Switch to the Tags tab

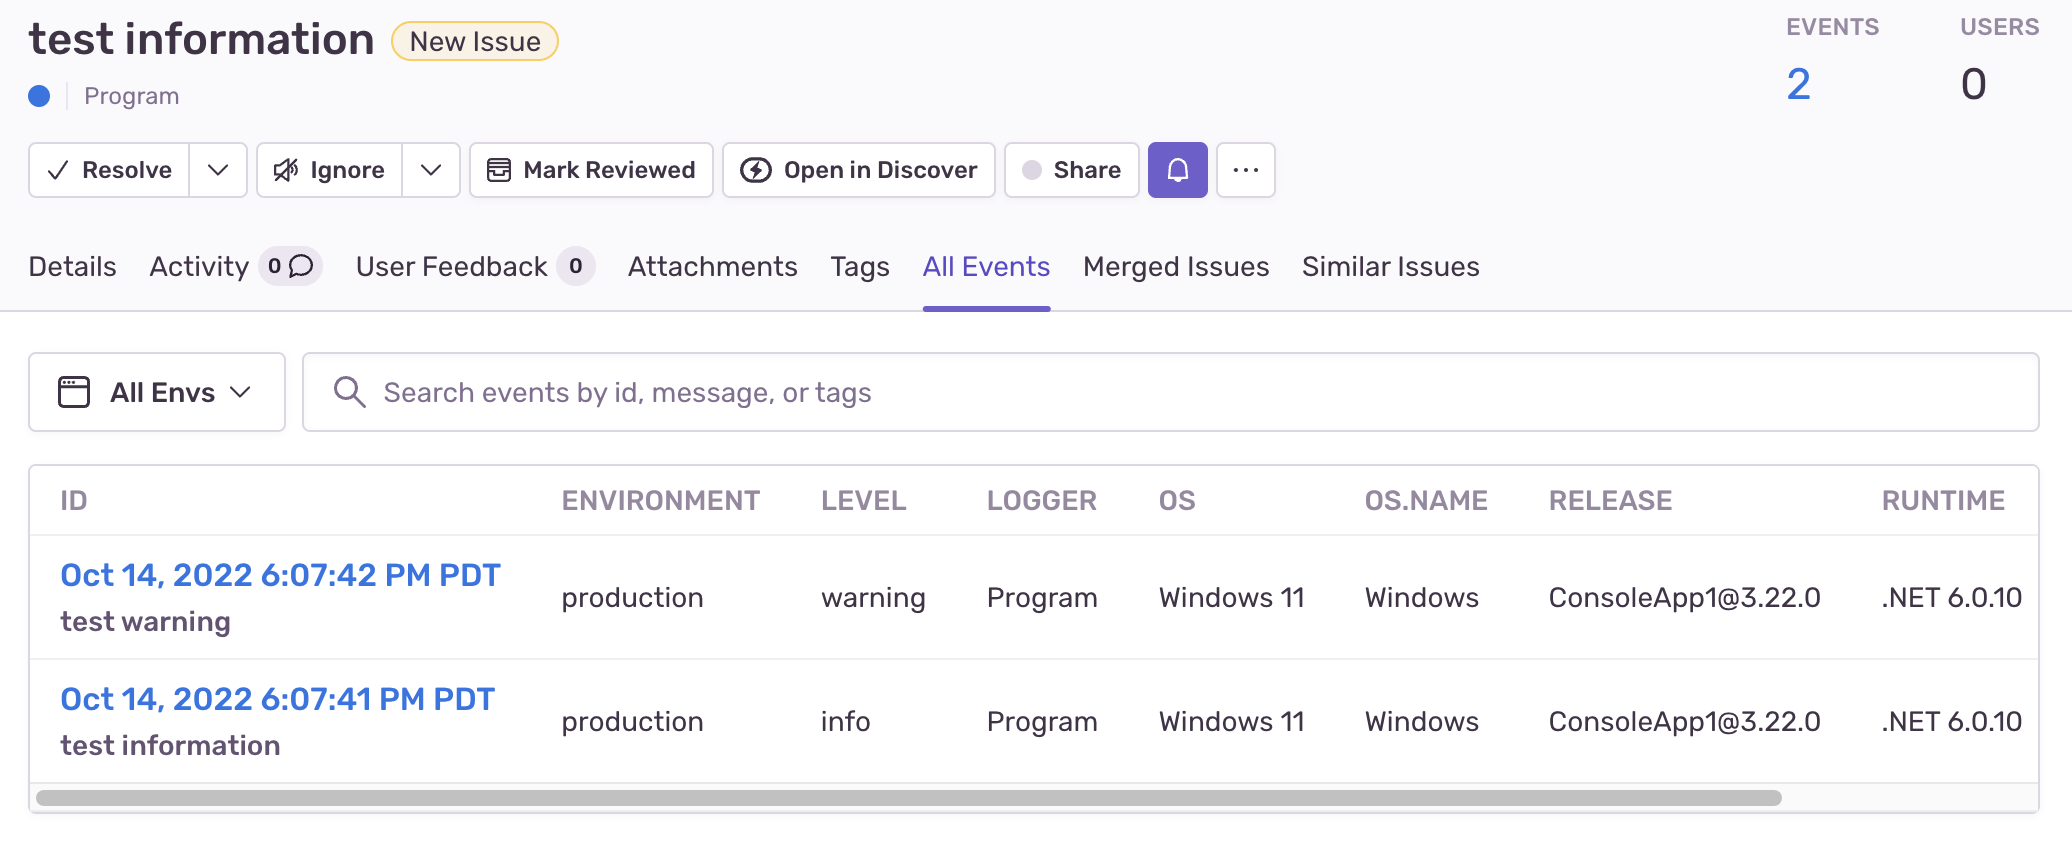pyautogui.click(x=860, y=266)
